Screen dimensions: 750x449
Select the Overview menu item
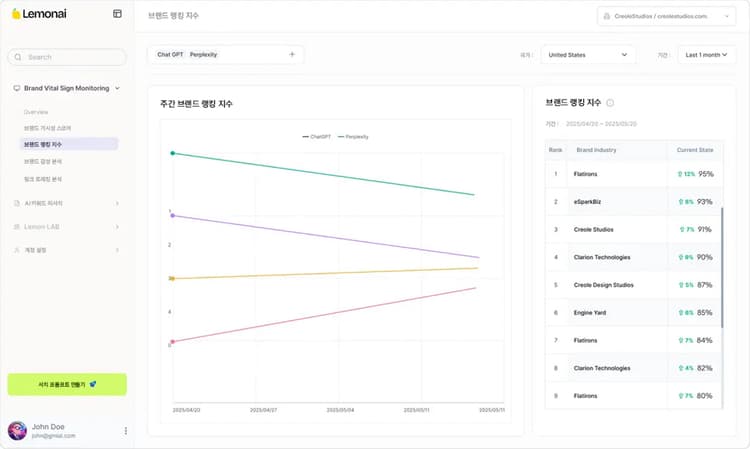pyautogui.click(x=36, y=112)
